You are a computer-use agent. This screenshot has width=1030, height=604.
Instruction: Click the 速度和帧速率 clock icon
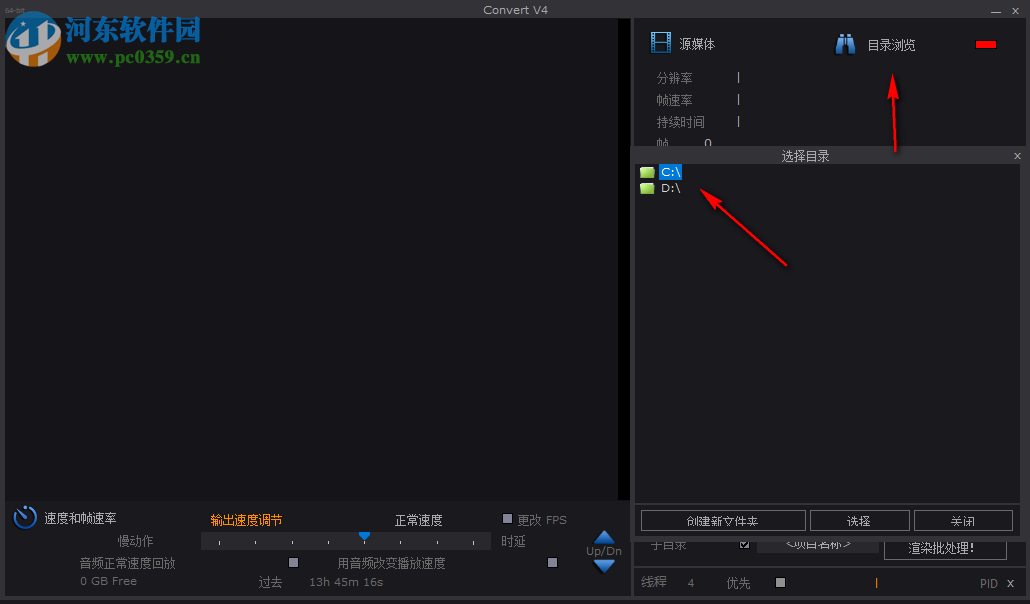24,518
